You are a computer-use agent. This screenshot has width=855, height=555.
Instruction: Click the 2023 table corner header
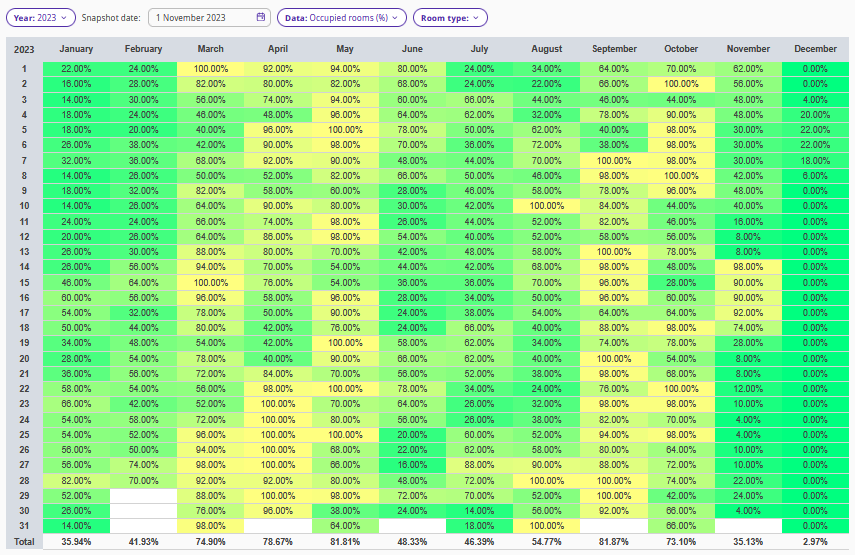point(24,49)
